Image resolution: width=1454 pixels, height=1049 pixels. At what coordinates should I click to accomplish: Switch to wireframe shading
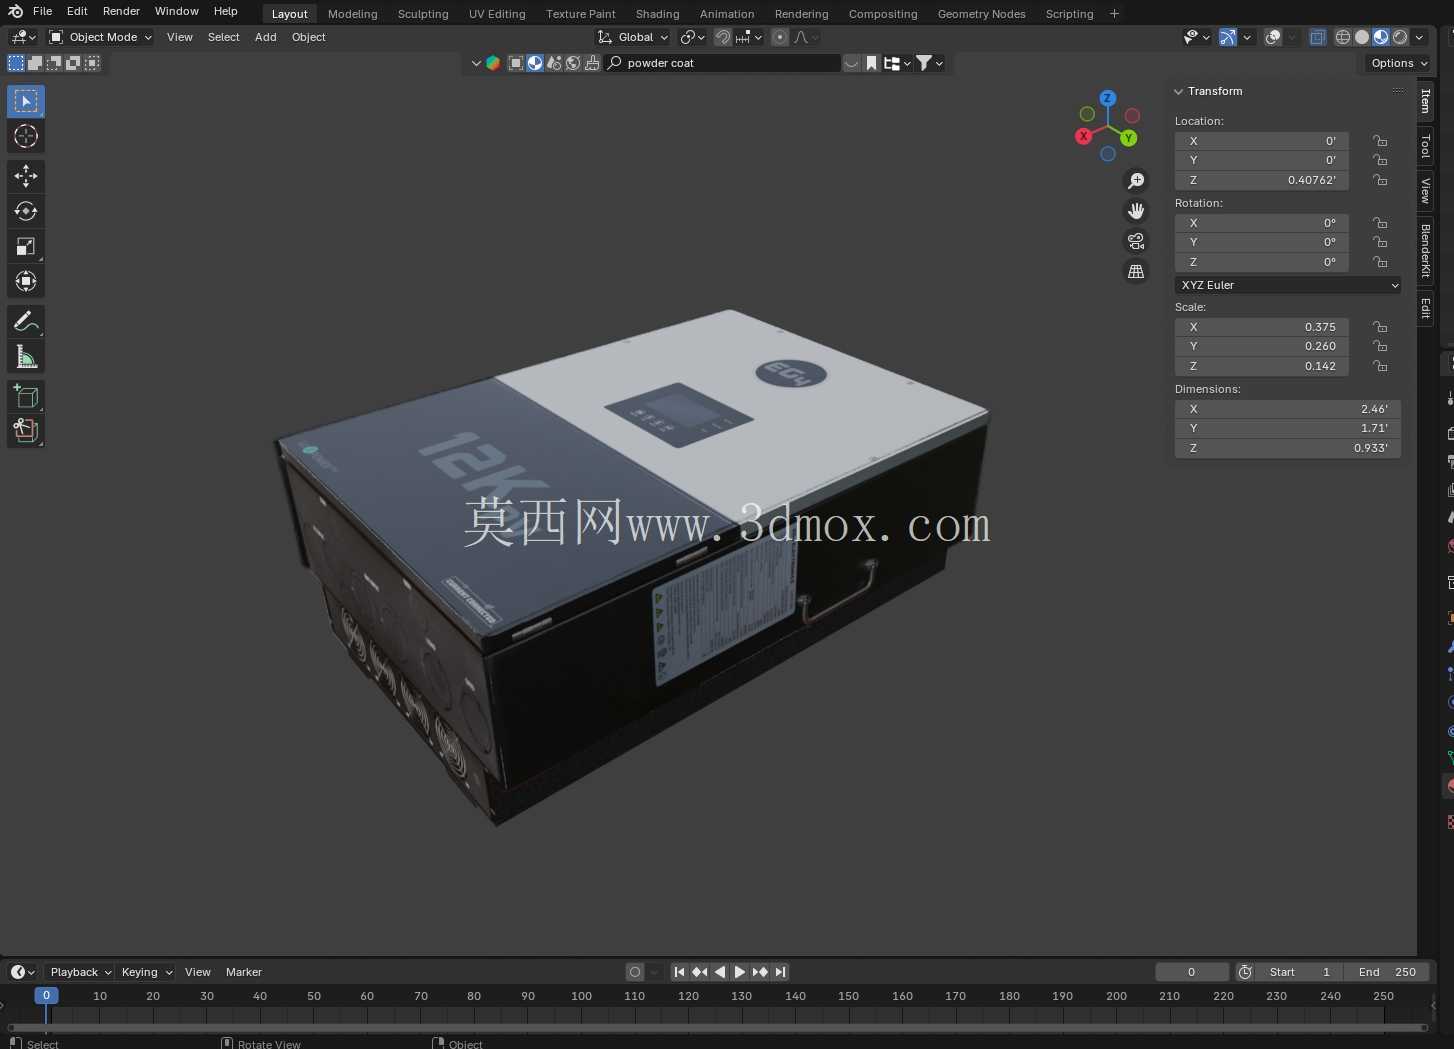pos(1343,37)
